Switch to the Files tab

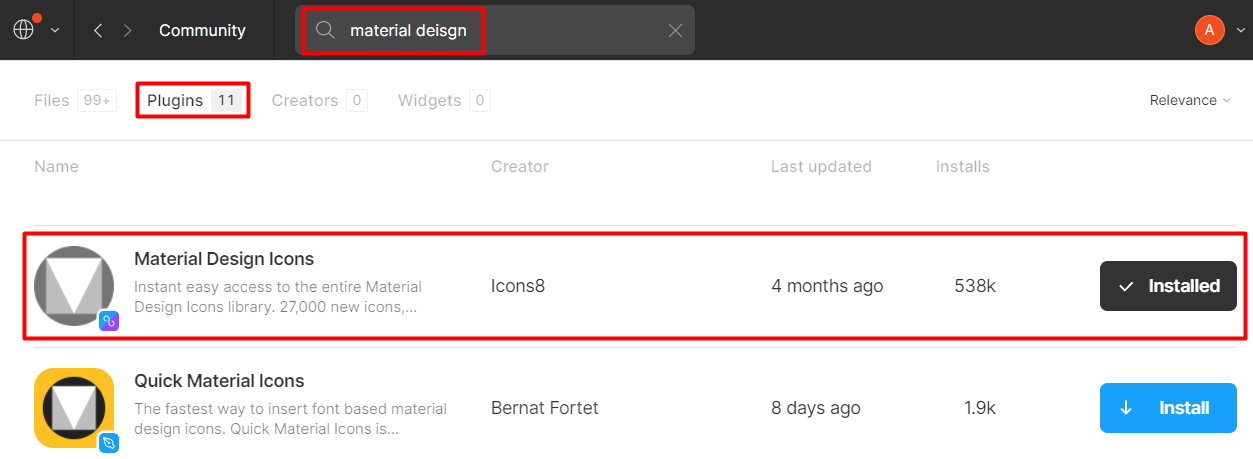[x=52, y=100]
